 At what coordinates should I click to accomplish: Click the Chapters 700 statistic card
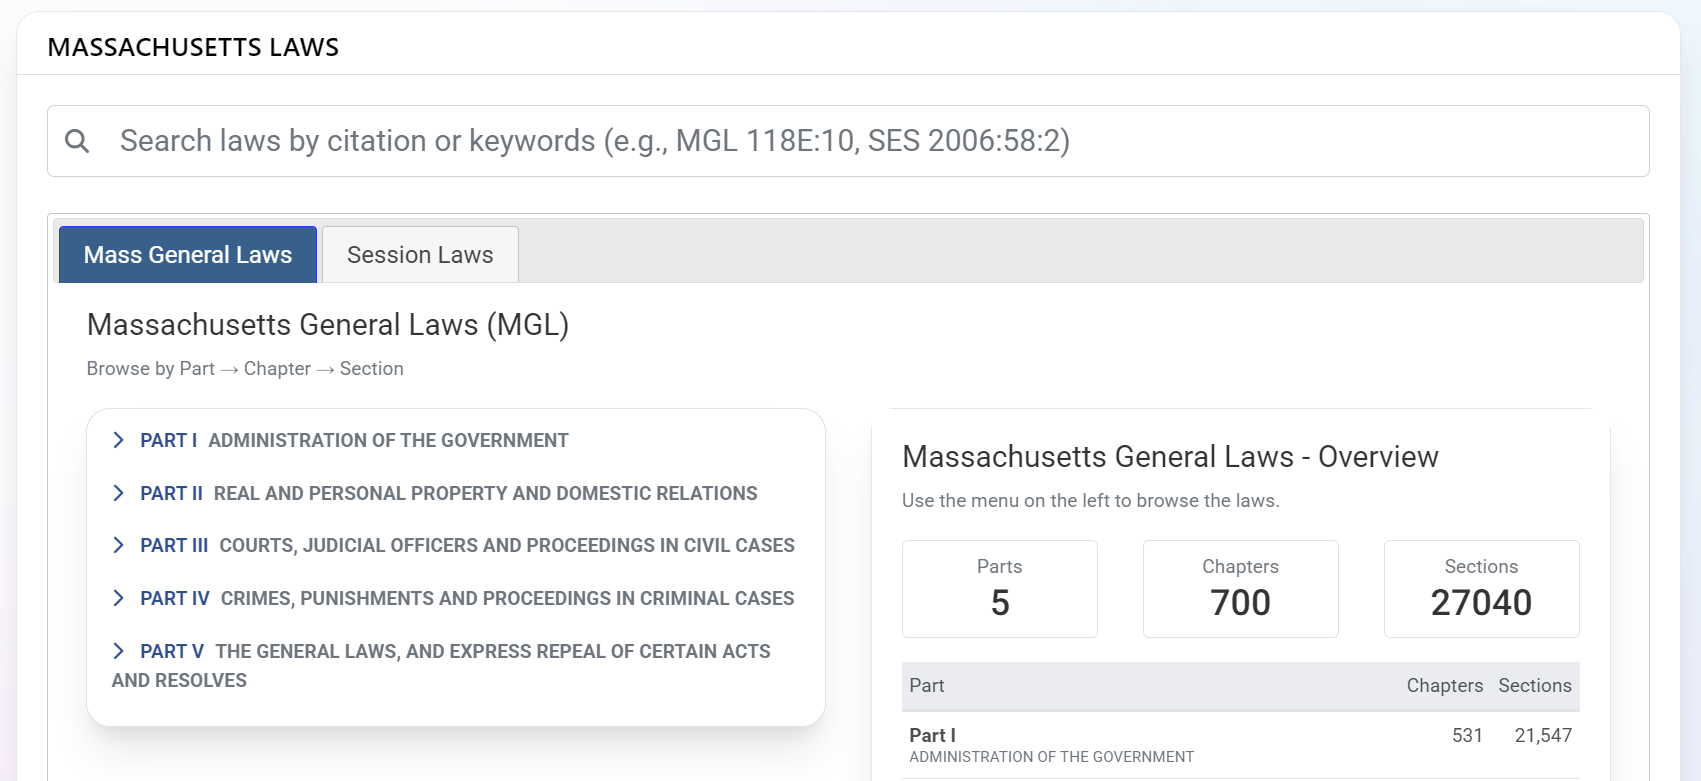(x=1240, y=588)
